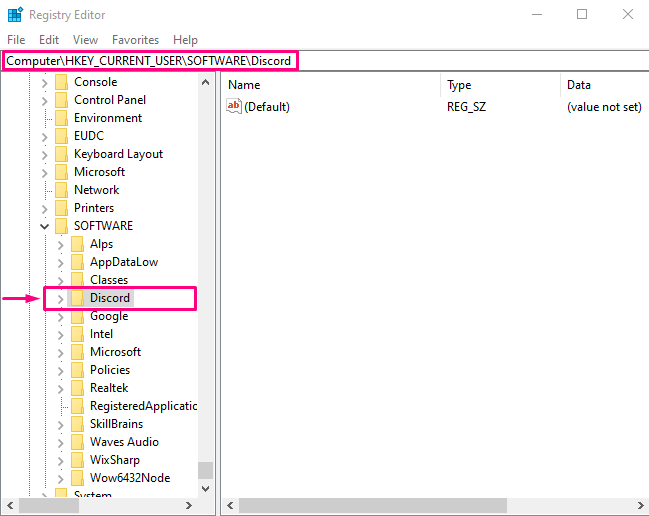
Task: Select the Intel key label
Action: [101, 334]
